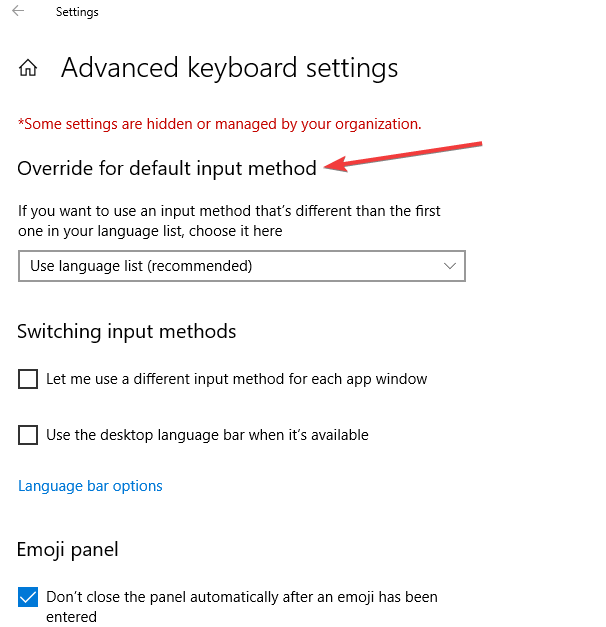This screenshot has width=606, height=627.
Task: Click the red organization-managed settings notice
Action: click(x=219, y=124)
